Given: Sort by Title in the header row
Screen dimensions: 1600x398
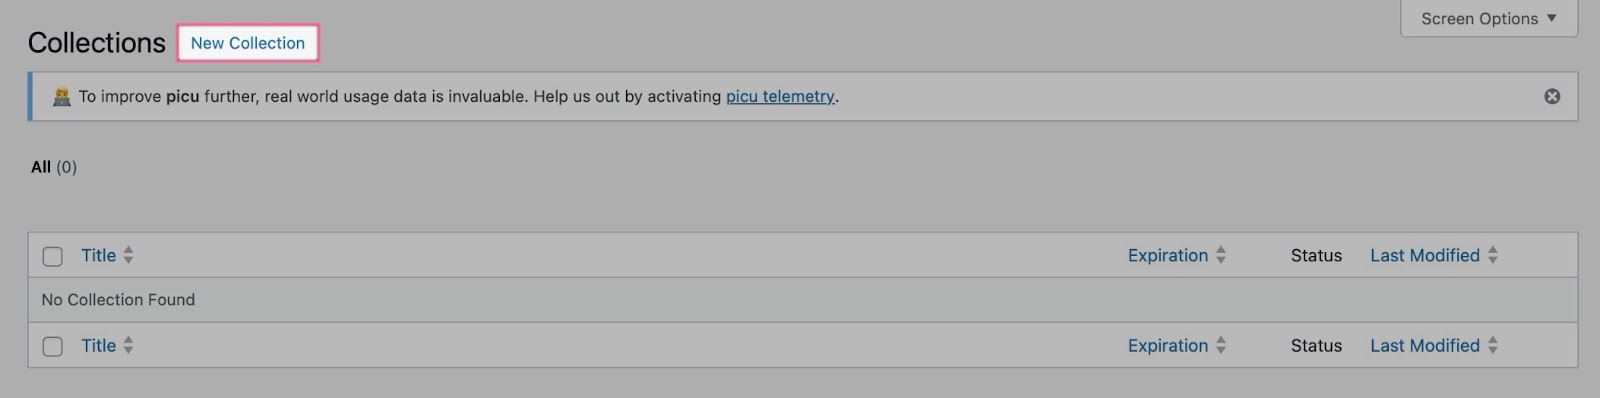Looking at the screenshot, I should click(x=99, y=255).
